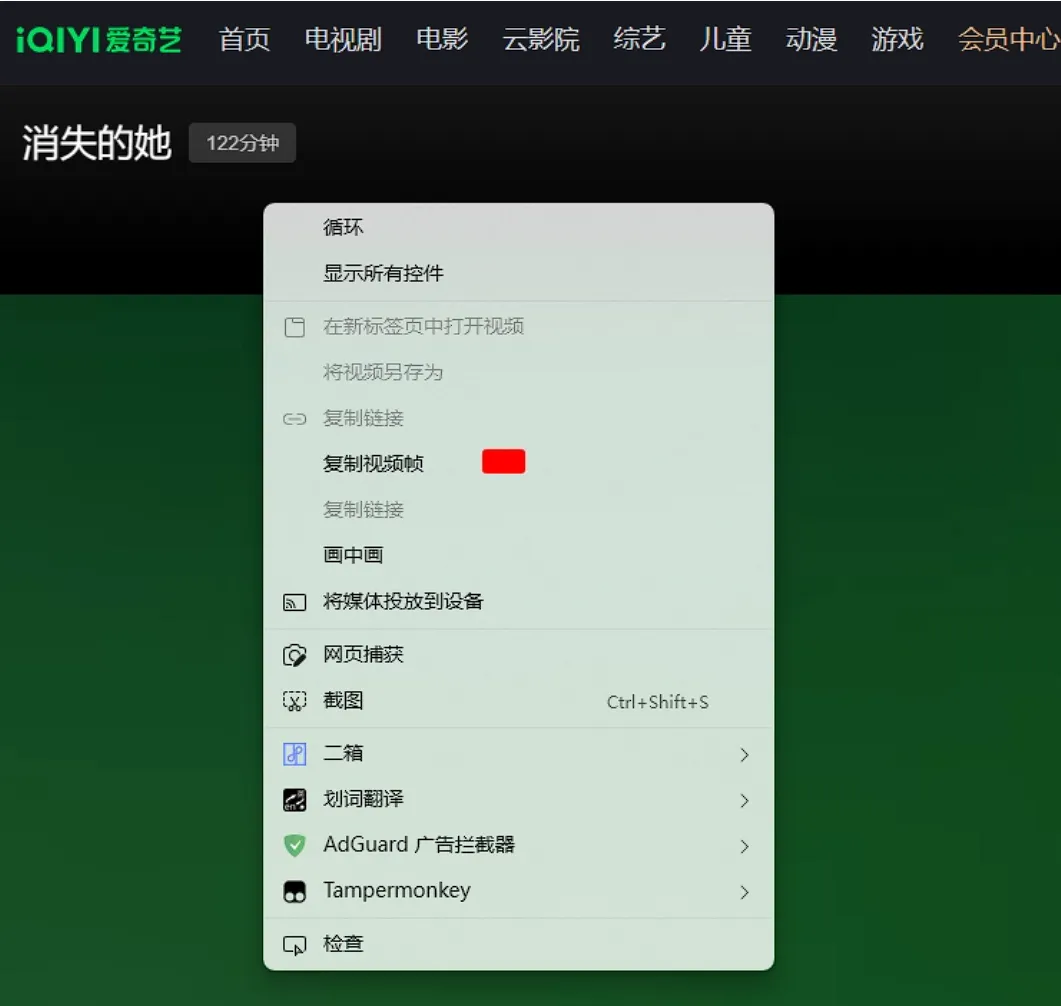Open the 电视剧 section
Image resolution: width=1061 pixels, height=1006 pixels.
[343, 40]
